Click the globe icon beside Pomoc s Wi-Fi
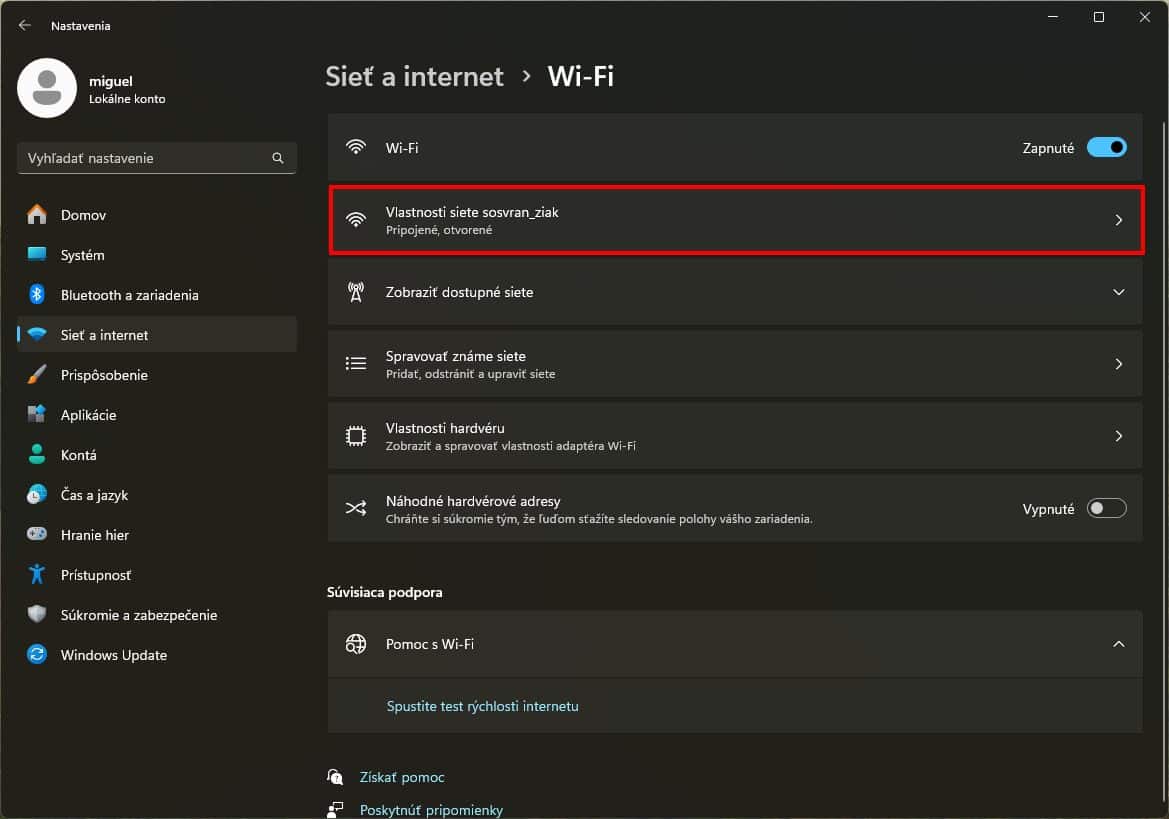This screenshot has height=819, width=1169. point(356,644)
